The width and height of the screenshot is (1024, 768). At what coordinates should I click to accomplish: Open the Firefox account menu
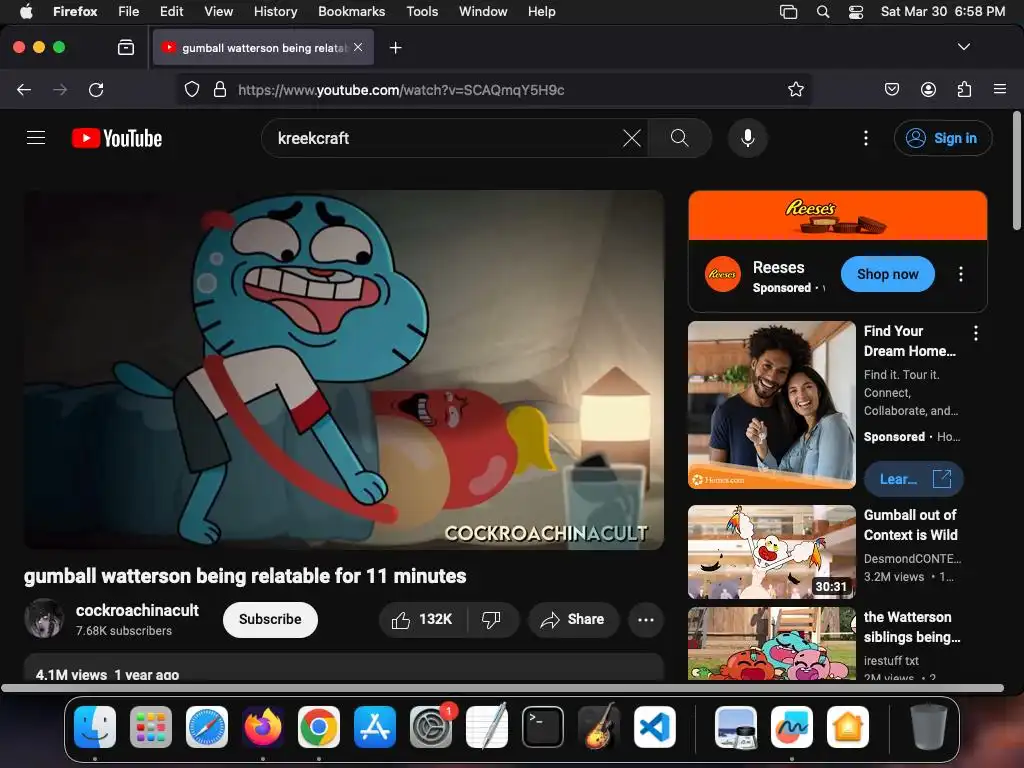(928, 89)
